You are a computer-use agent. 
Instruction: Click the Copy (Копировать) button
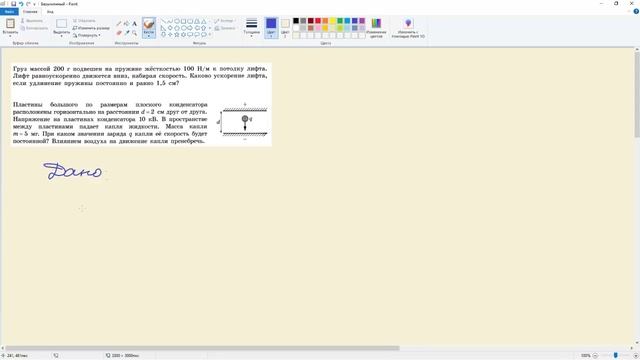pos(34,28)
